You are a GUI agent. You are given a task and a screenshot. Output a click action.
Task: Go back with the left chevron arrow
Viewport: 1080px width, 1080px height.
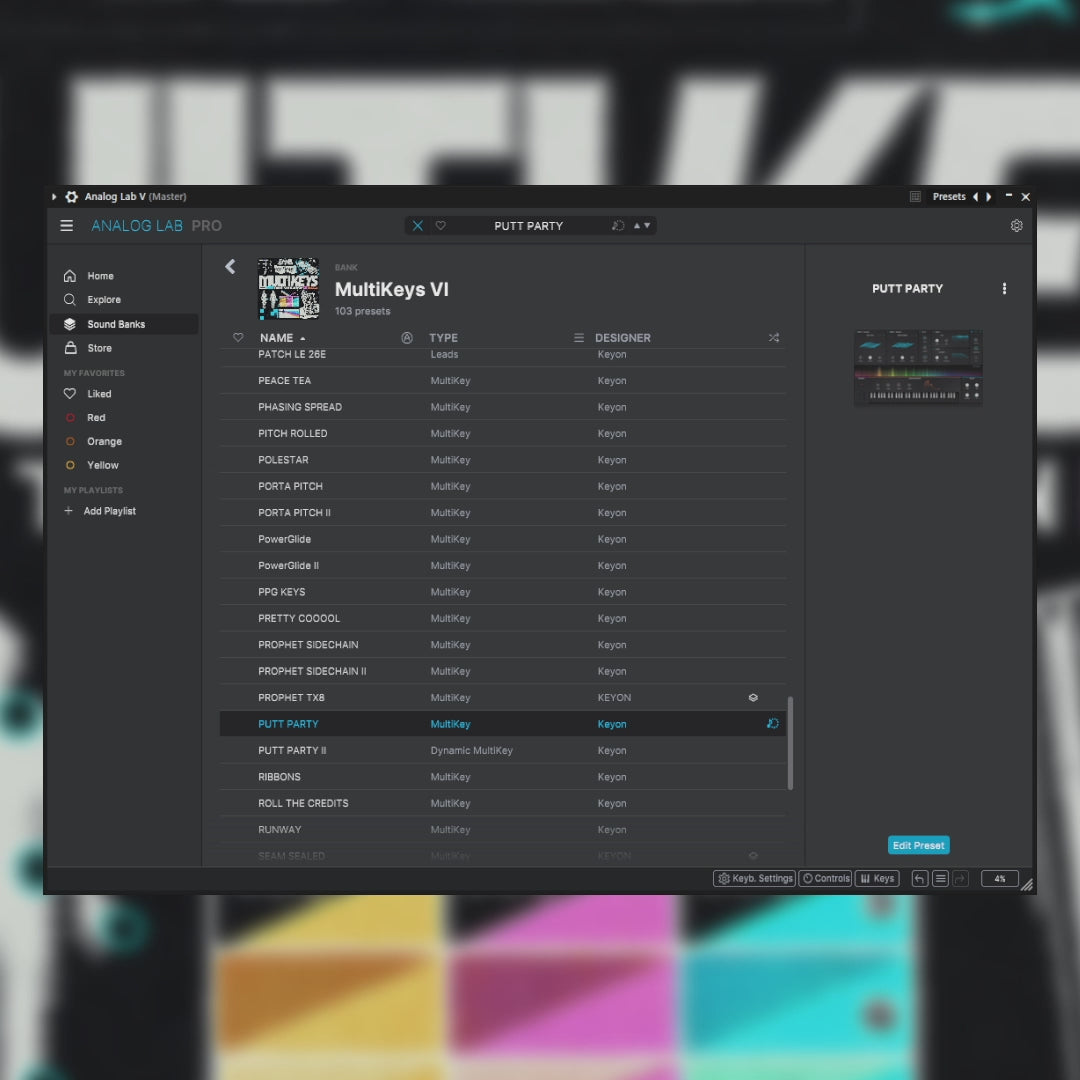[x=230, y=267]
